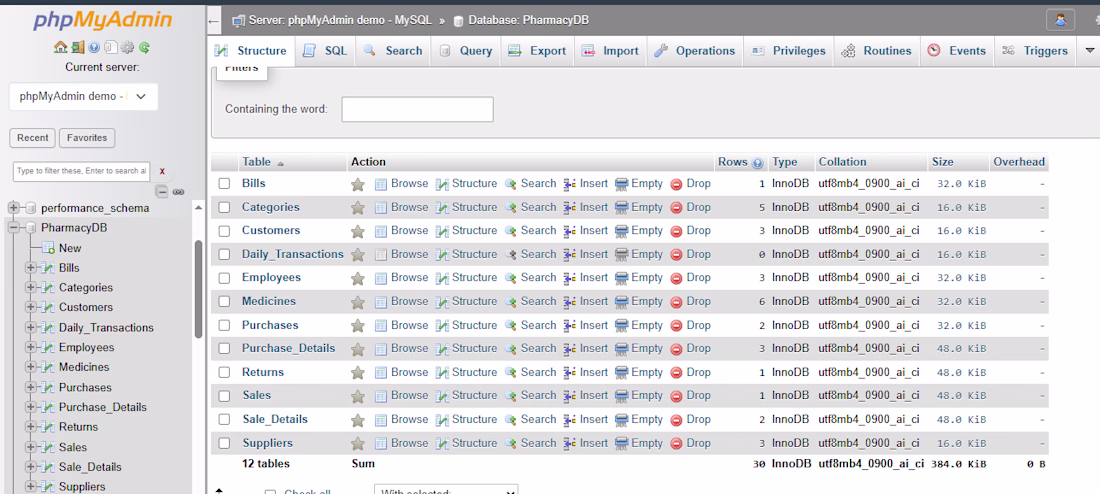Click Browse icon for Employees table

pos(381,278)
